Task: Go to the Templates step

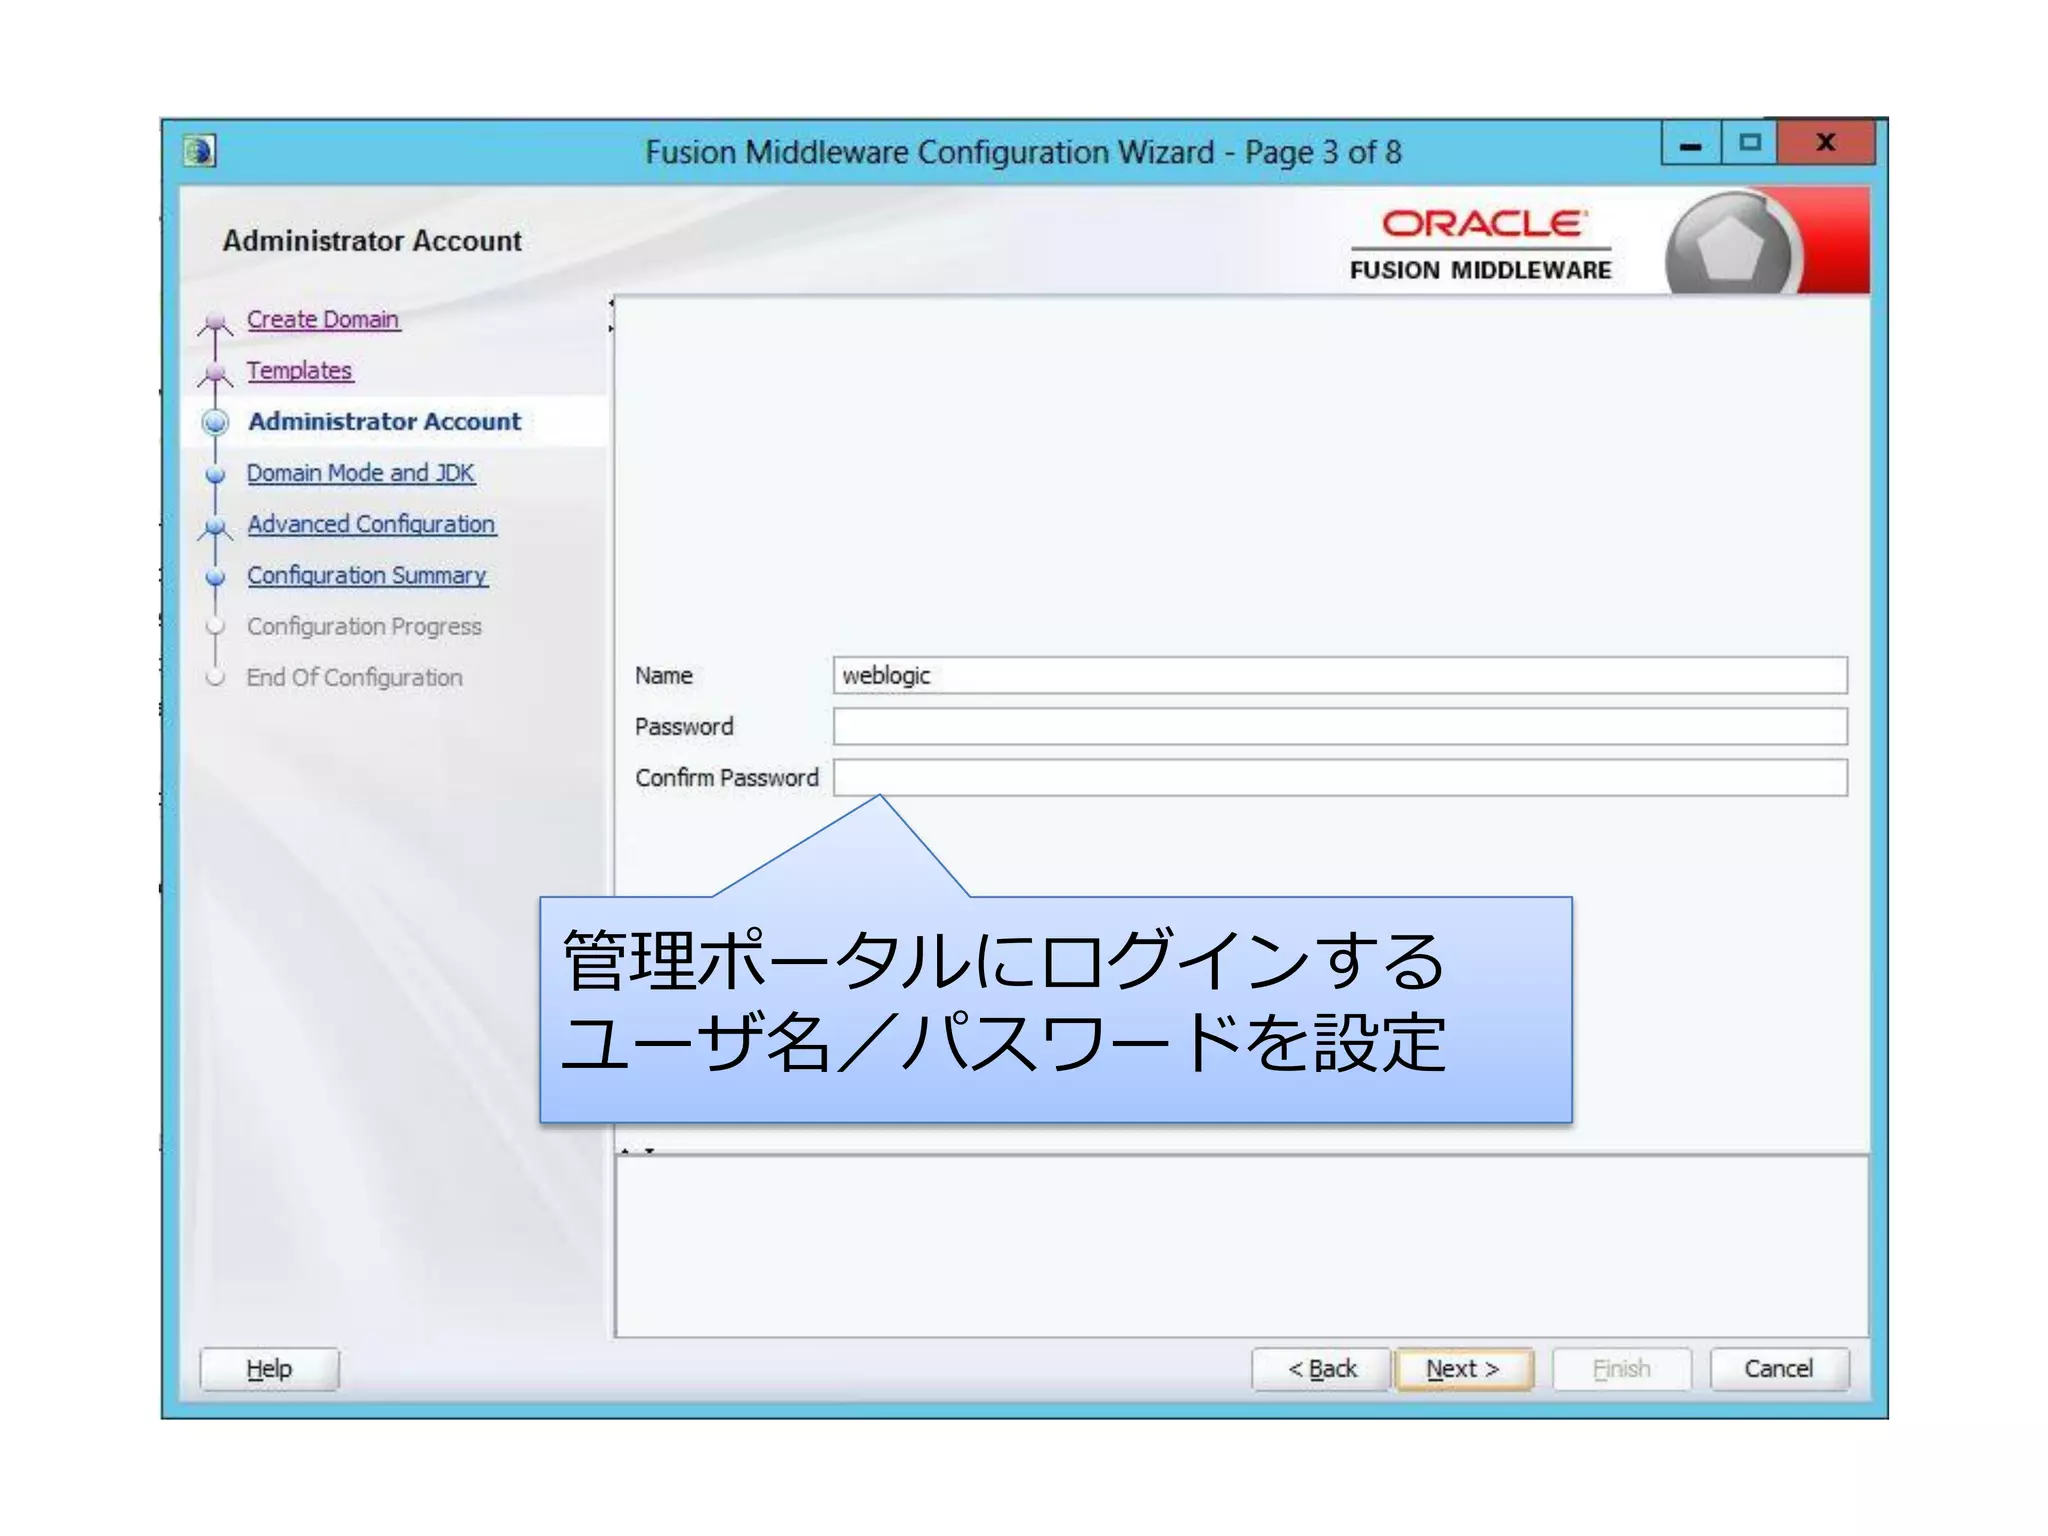Action: 300,370
